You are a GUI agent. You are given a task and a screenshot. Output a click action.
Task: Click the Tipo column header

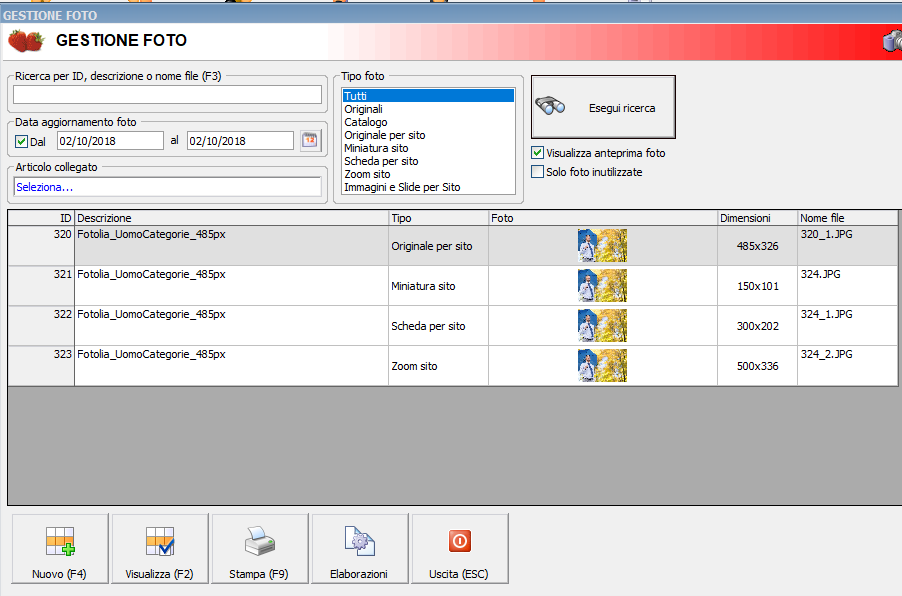tap(438, 218)
